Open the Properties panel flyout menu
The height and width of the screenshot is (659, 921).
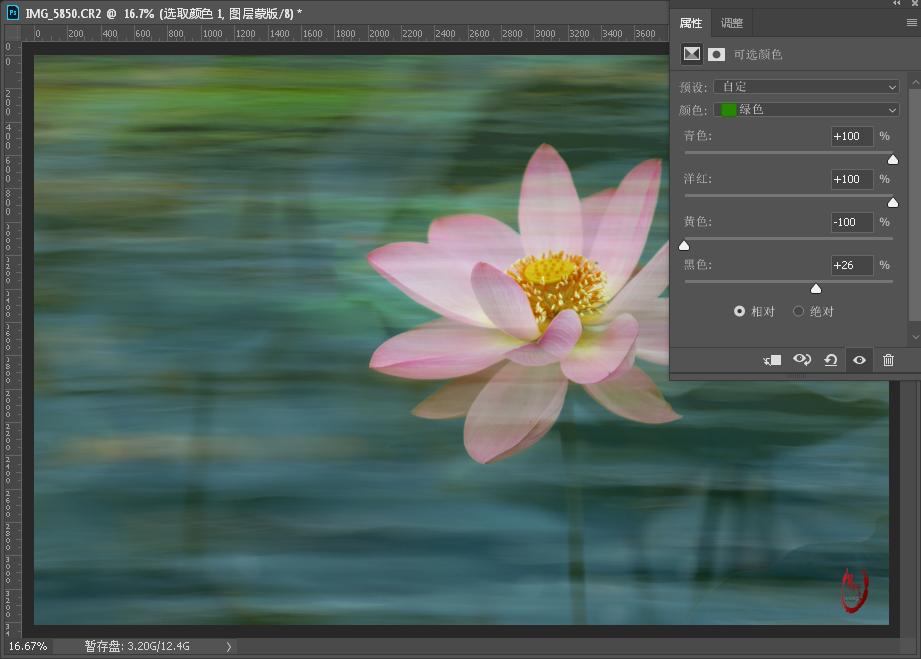[911, 22]
